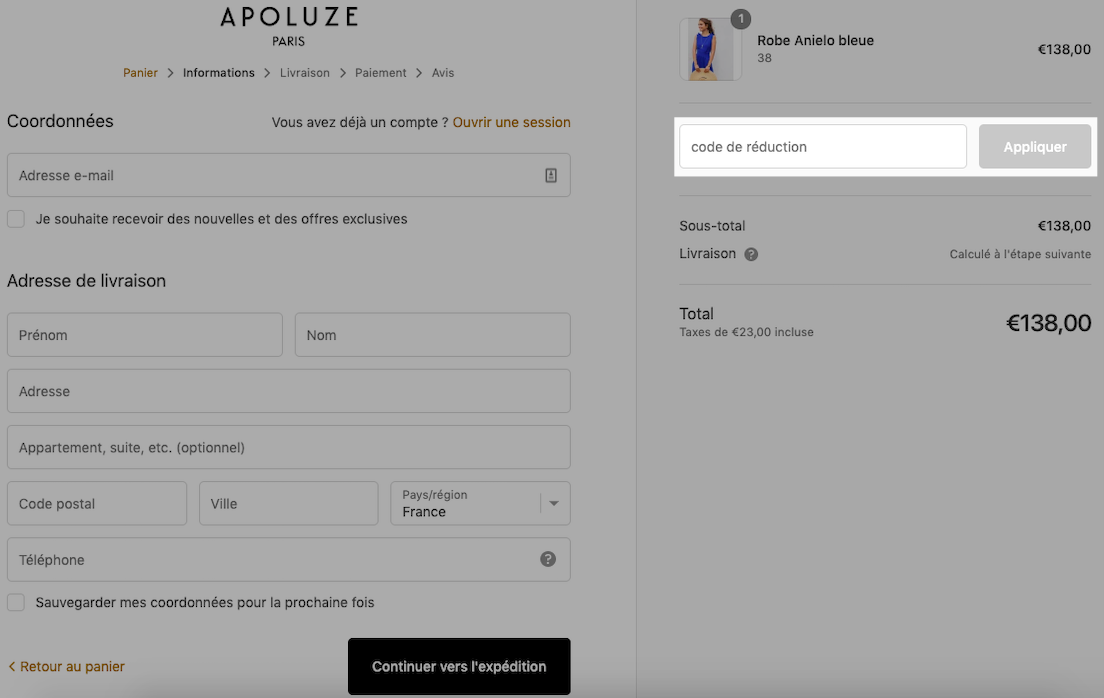The width and height of the screenshot is (1104, 698).
Task: Check Sauvegarder mes coordonnées checkbox
Action: tap(15, 602)
